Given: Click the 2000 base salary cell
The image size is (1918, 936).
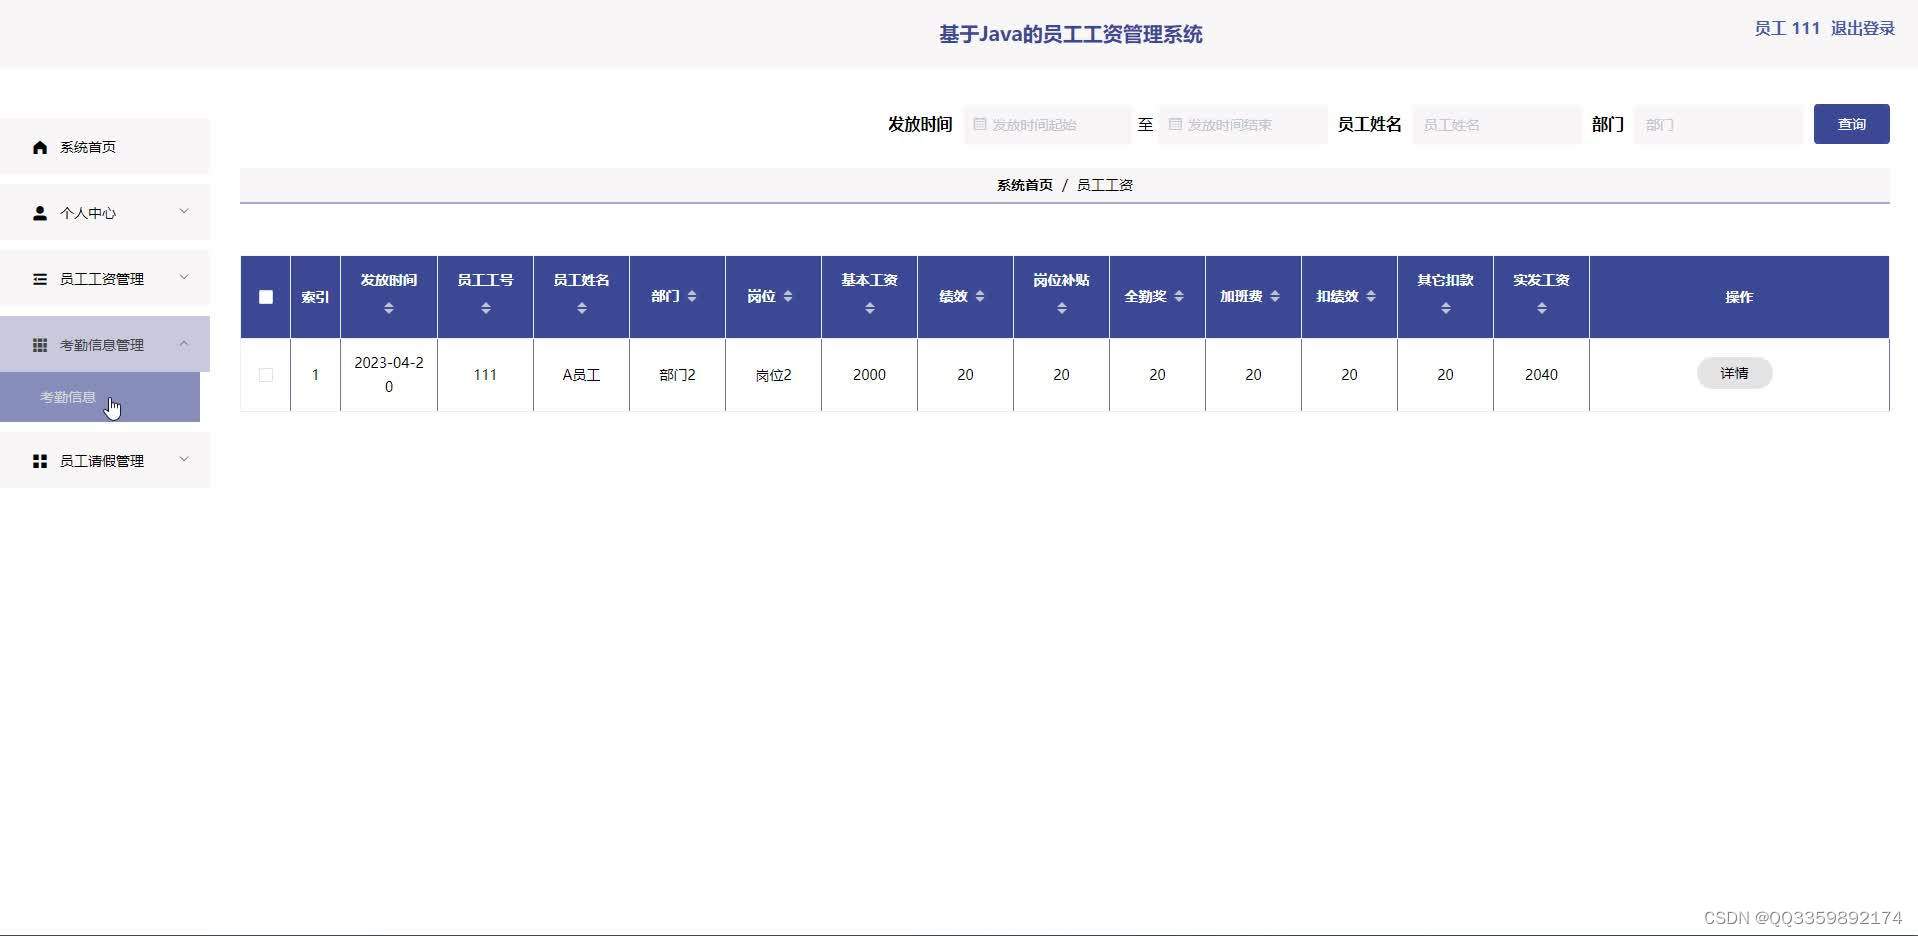Looking at the screenshot, I should pos(869,375).
